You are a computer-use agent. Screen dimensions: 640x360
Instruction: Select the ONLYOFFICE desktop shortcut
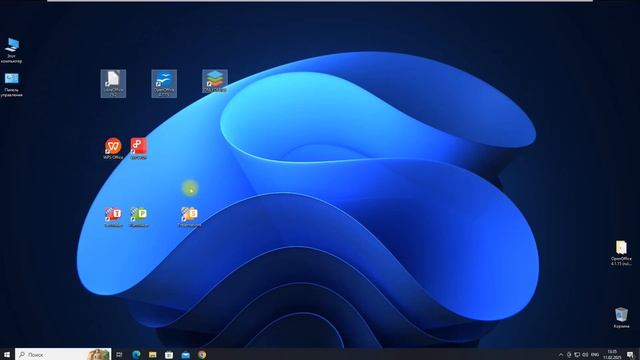(x=215, y=81)
